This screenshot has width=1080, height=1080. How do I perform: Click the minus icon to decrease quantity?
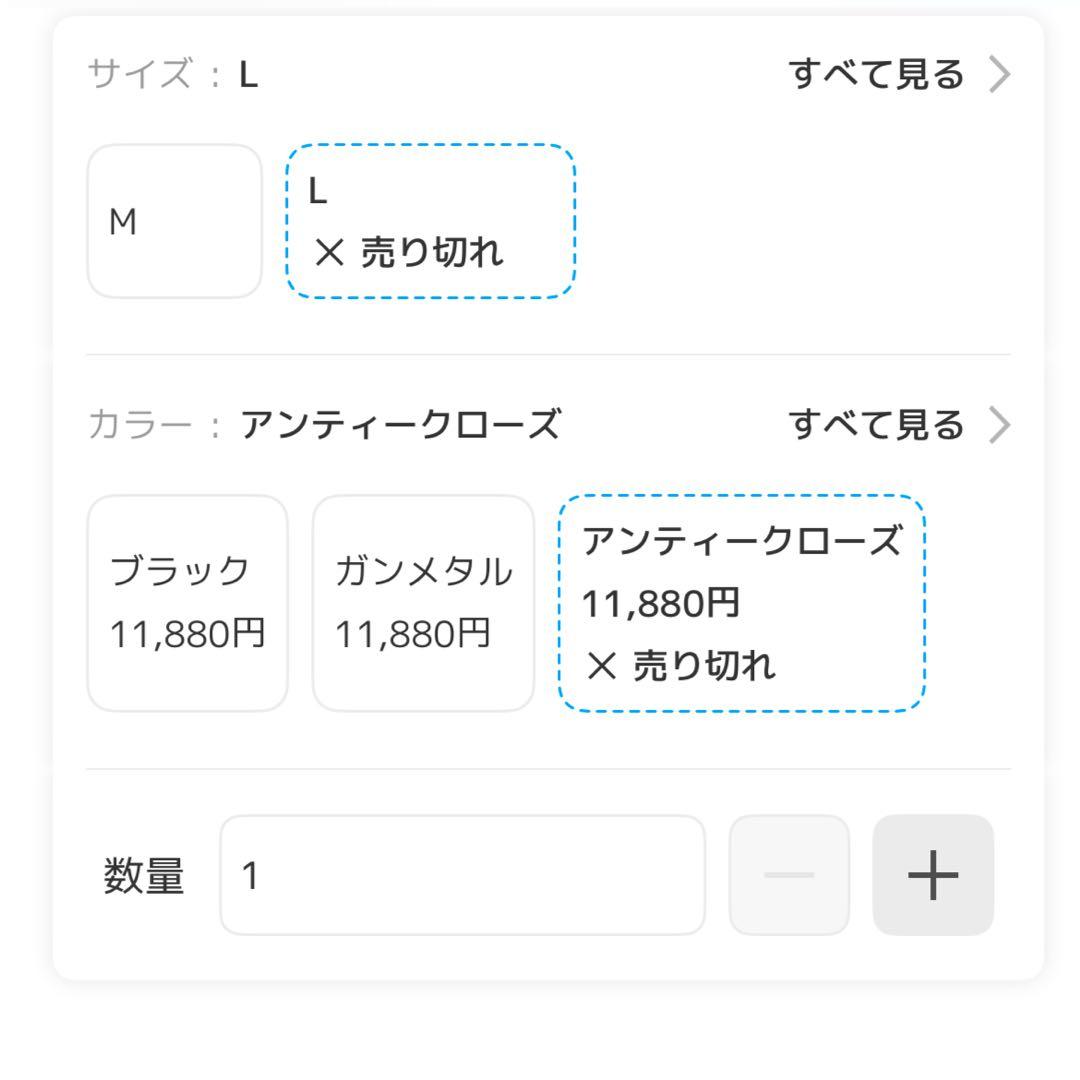(789, 875)
